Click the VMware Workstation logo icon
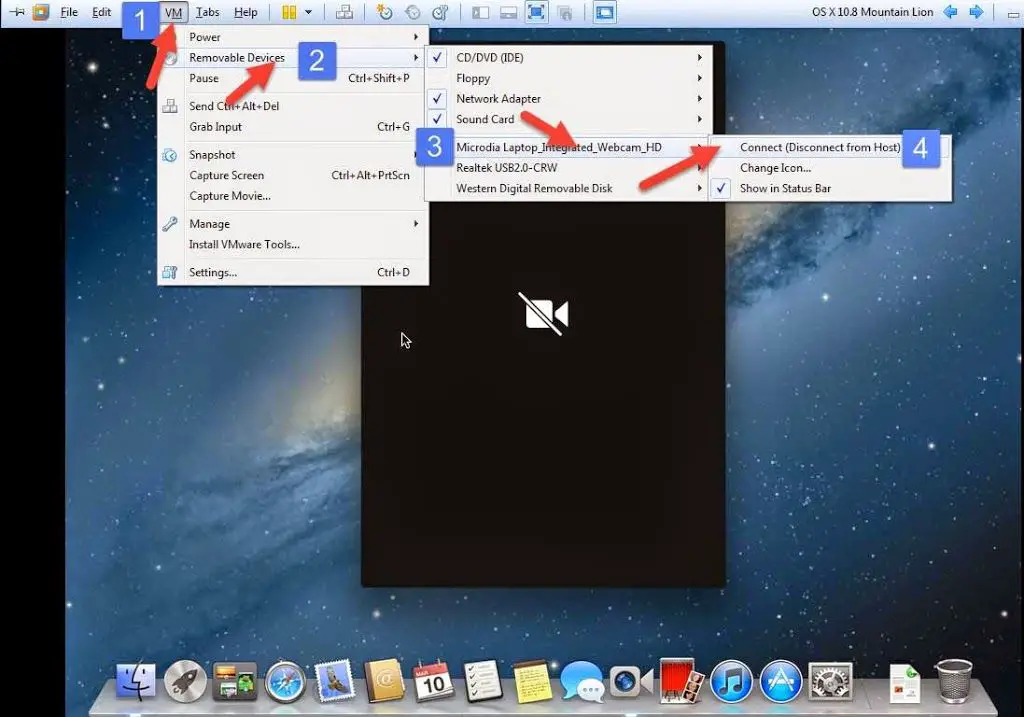Viewport: 1024px width, 717px height. click(x=41, y=12)
